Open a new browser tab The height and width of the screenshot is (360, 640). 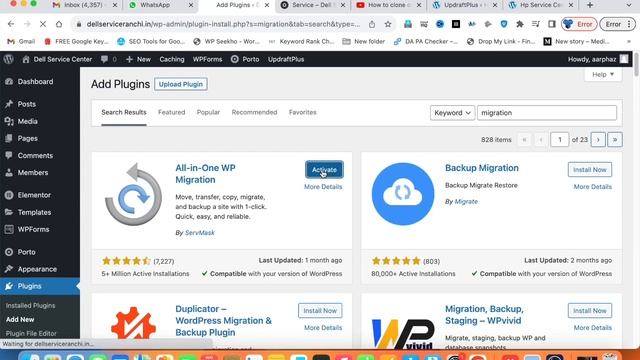pos(590,5)
